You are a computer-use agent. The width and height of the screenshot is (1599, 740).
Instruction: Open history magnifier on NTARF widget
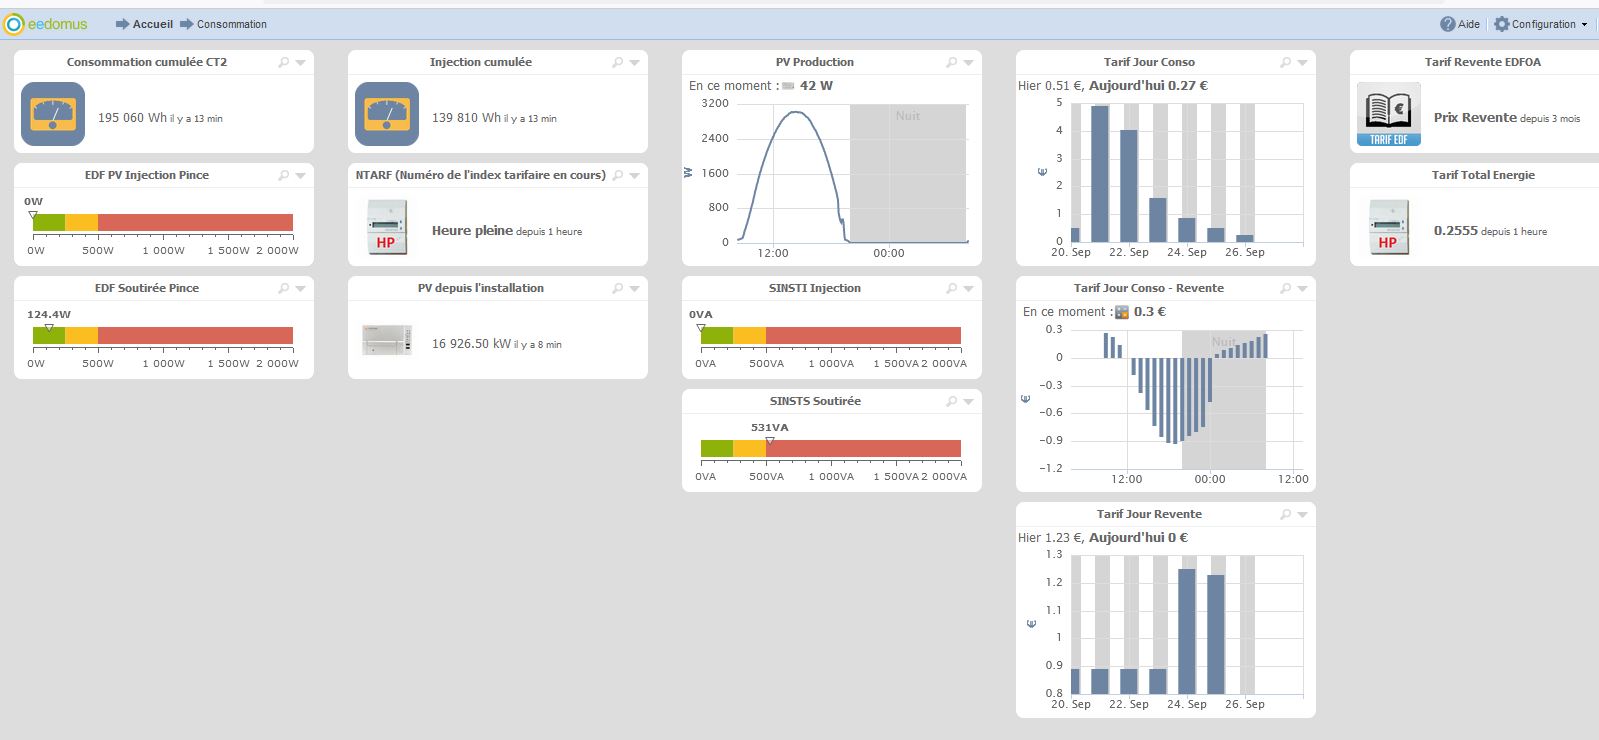click(618, 175)
